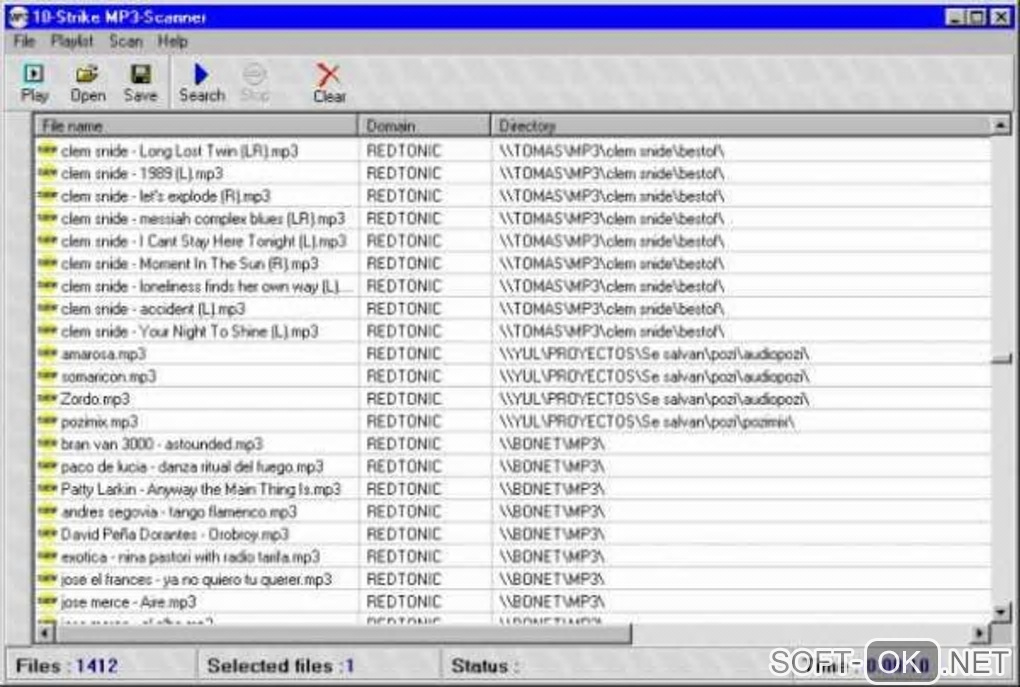This screenshot has height=687, width=1020.
Task: Start scanning with the Search icon
Action: coord(202,83)
